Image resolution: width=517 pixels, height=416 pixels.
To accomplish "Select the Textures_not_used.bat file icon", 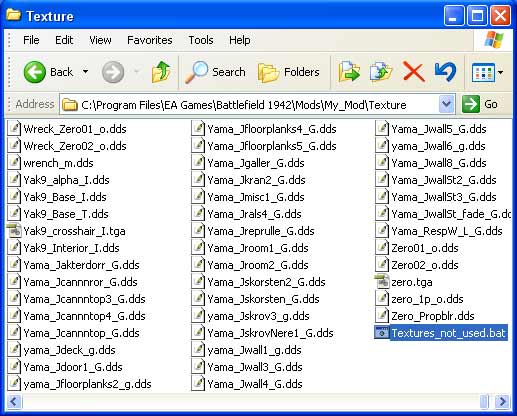I will click(x=382, y=333).
